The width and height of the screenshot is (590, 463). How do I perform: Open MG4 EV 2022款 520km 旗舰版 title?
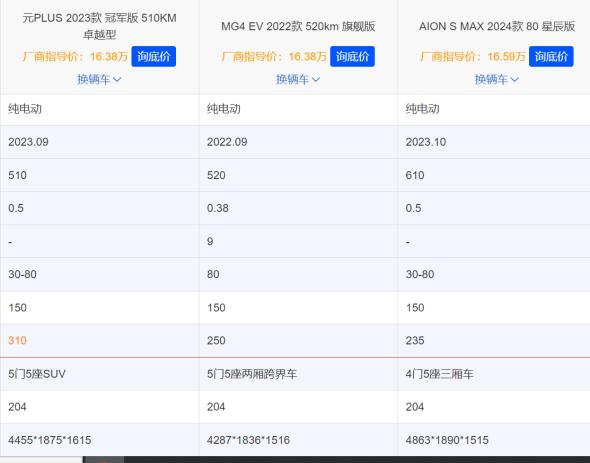point(298,26)
